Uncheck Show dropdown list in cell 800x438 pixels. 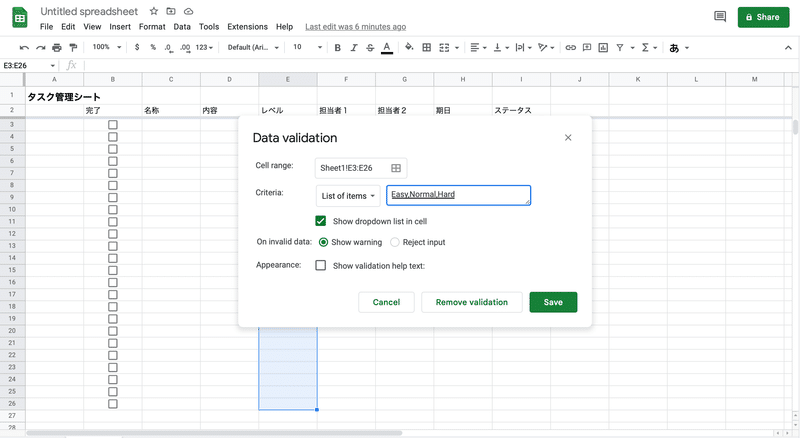tap(320, 221)
